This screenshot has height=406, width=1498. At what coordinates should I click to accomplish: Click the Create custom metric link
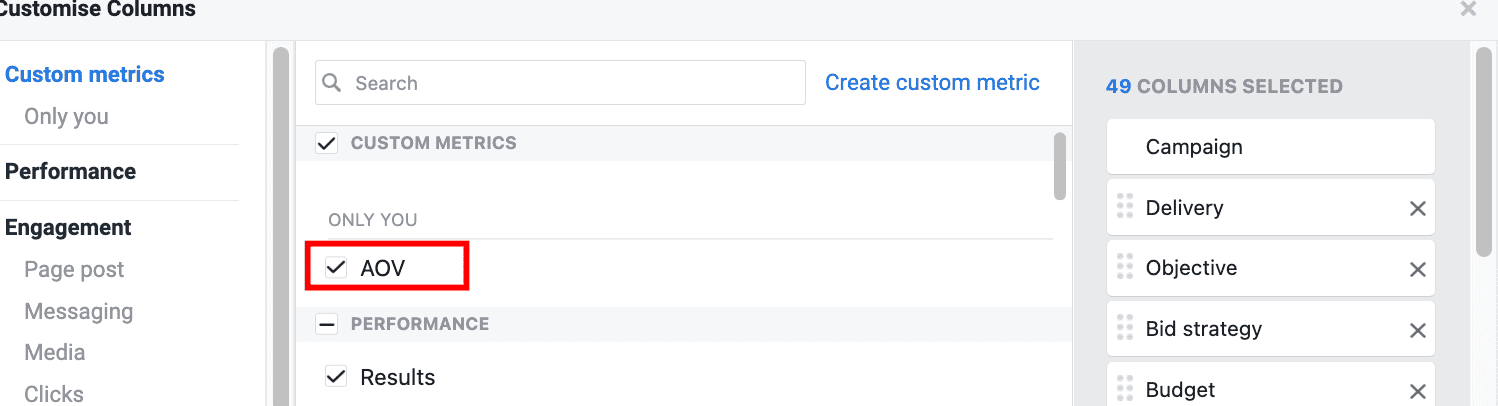tap(932, 83)
